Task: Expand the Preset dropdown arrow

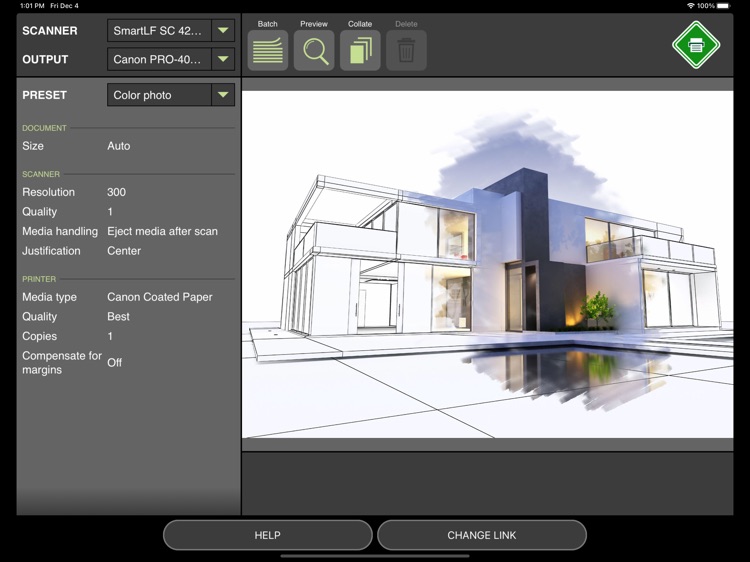Action: coord(223,95)
